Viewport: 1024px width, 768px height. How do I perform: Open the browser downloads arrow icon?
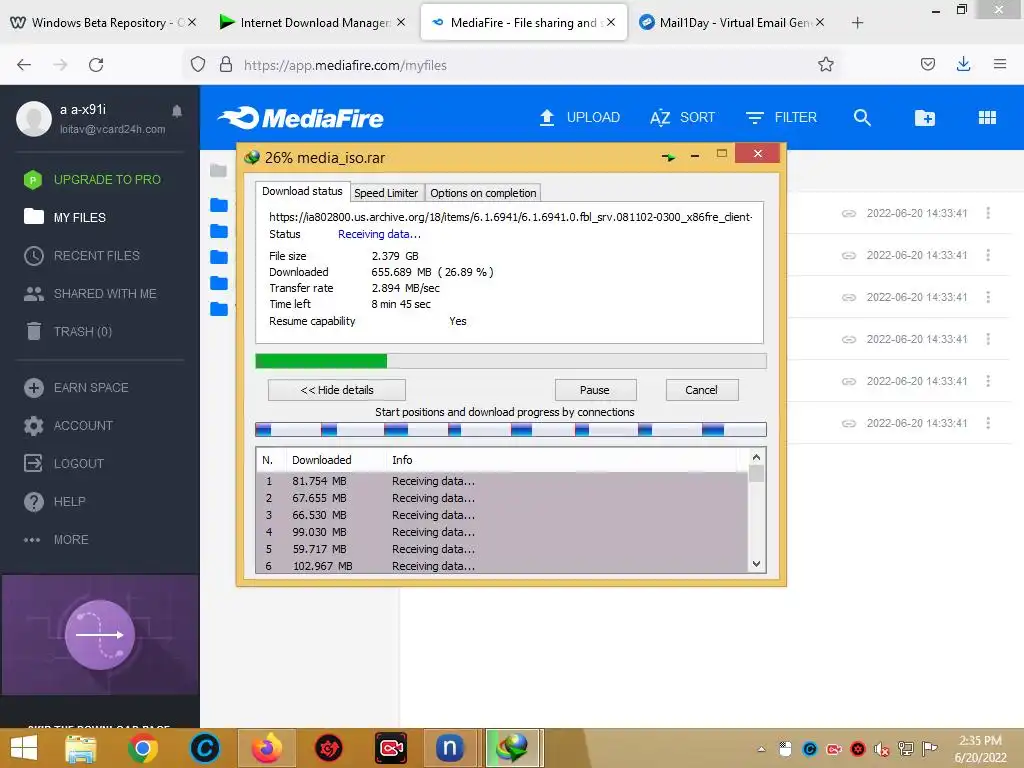point(963,64)
